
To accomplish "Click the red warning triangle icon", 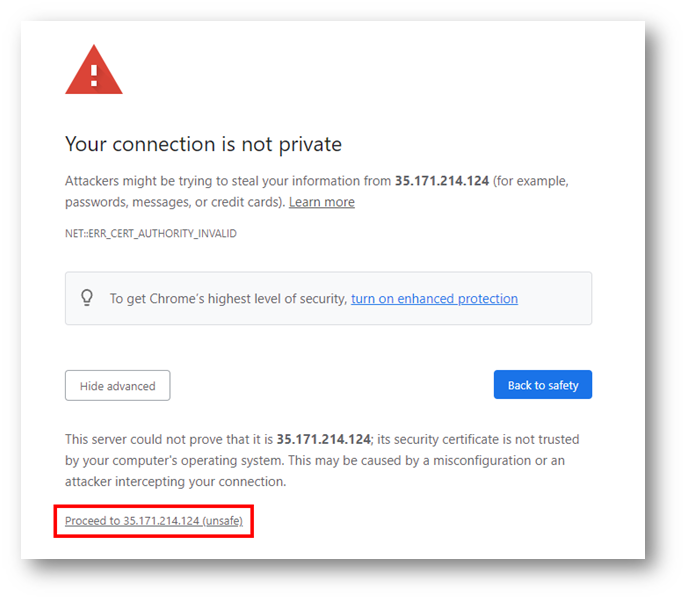I will (94, 70).
